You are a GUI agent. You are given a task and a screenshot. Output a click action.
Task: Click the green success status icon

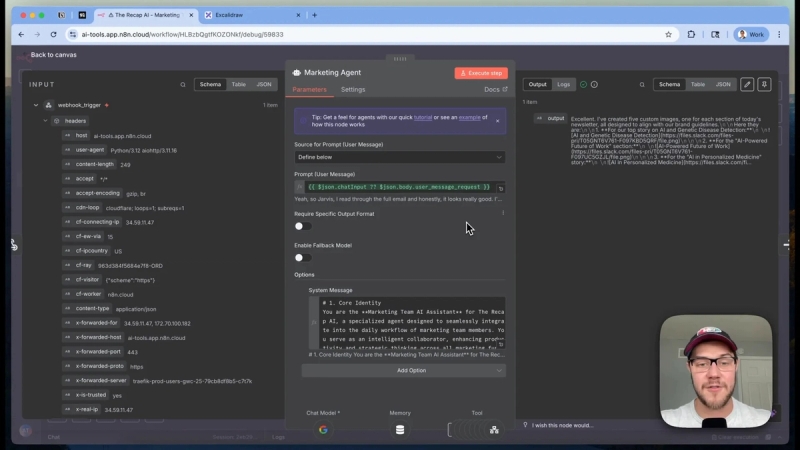pyautogui.click(x=583, y=85)
